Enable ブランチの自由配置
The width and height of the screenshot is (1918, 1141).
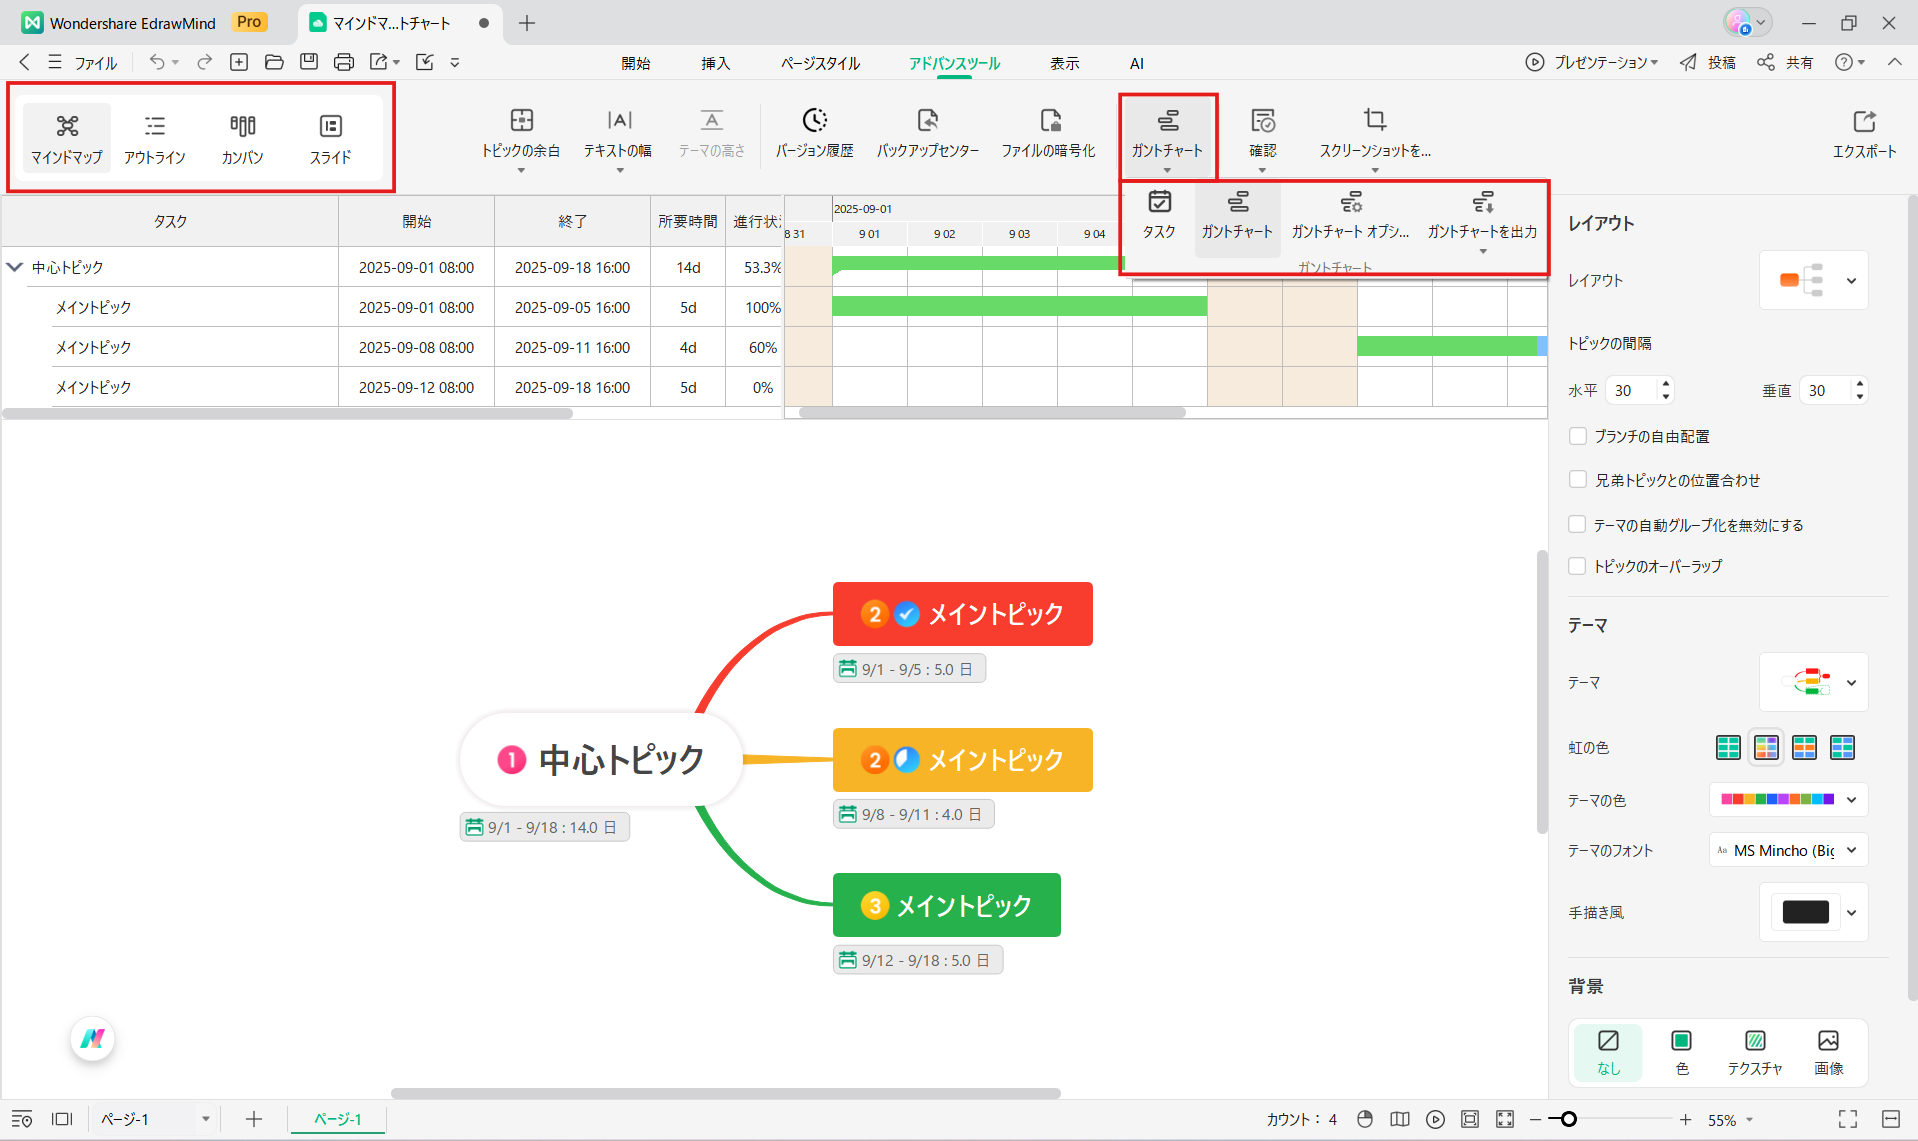pyautogui.click(x=1578, y=436)
